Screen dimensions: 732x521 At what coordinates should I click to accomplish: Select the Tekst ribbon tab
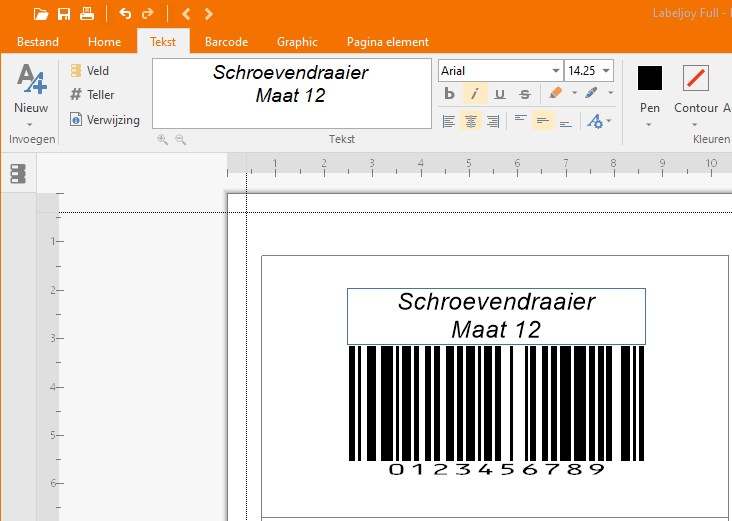(163, 42)
